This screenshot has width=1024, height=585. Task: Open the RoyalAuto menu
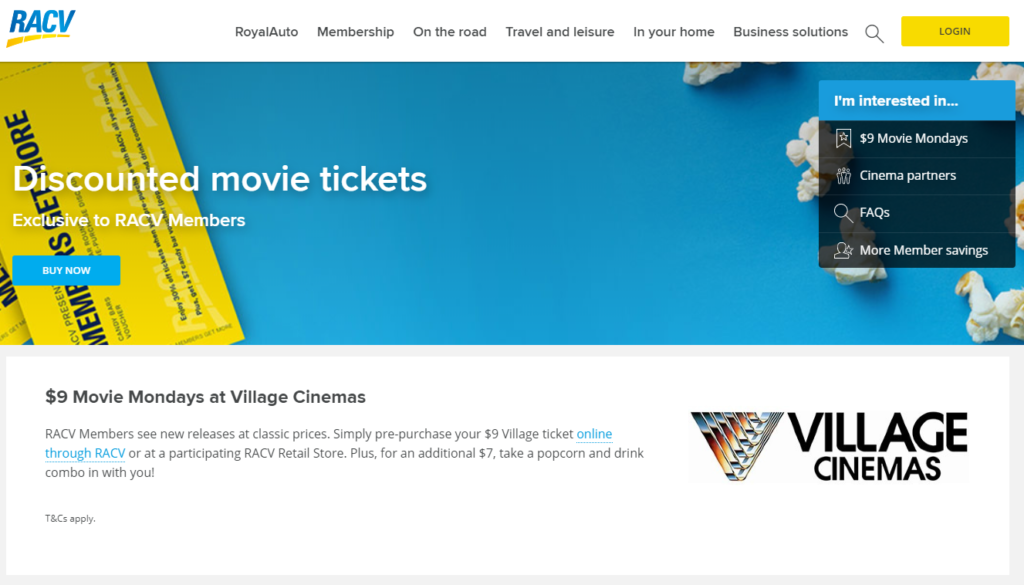click(x=266, y=32)
